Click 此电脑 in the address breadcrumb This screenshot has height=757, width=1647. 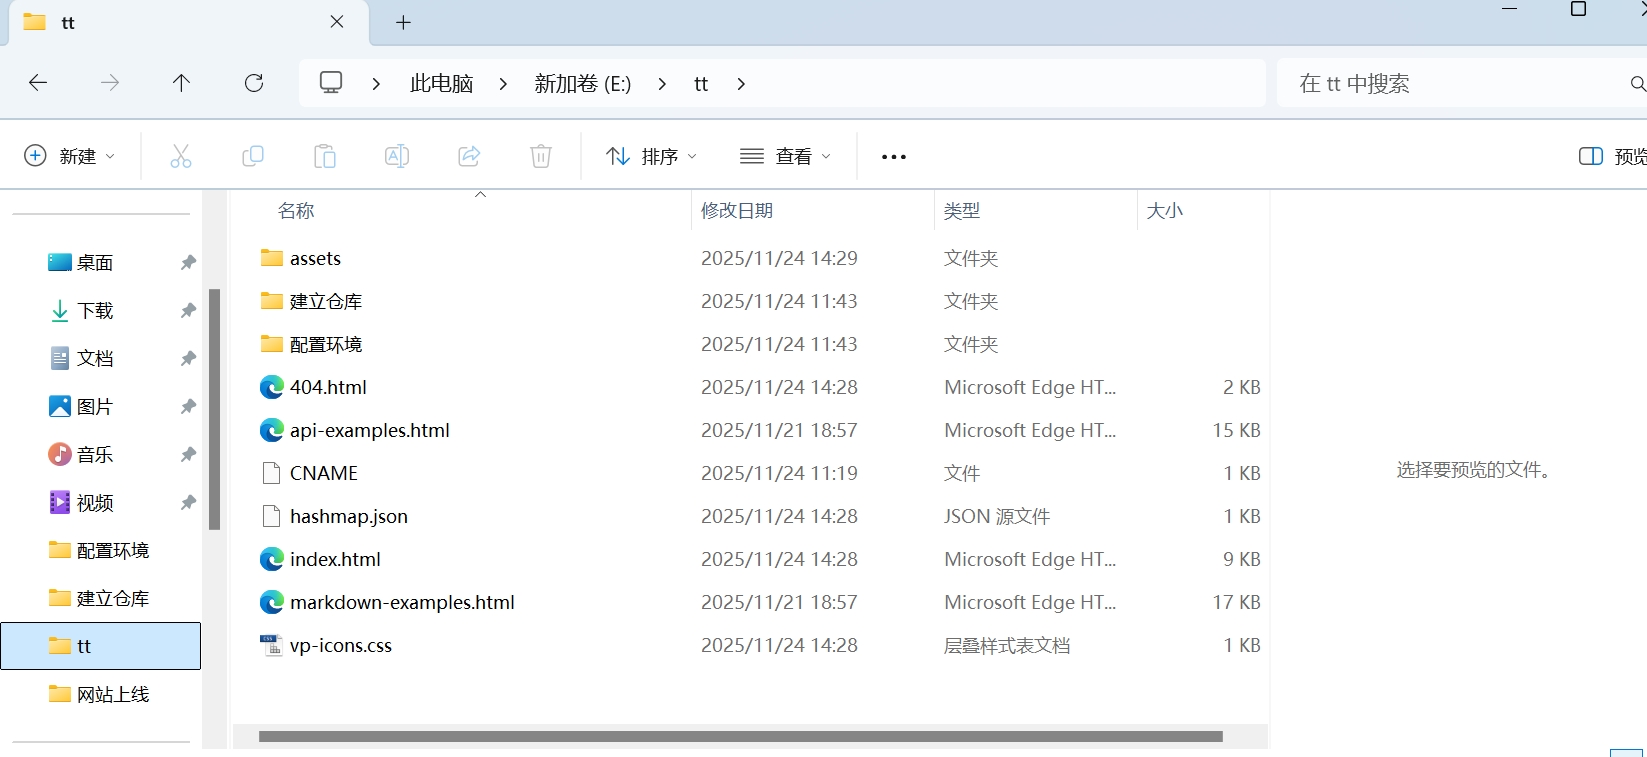441,84
